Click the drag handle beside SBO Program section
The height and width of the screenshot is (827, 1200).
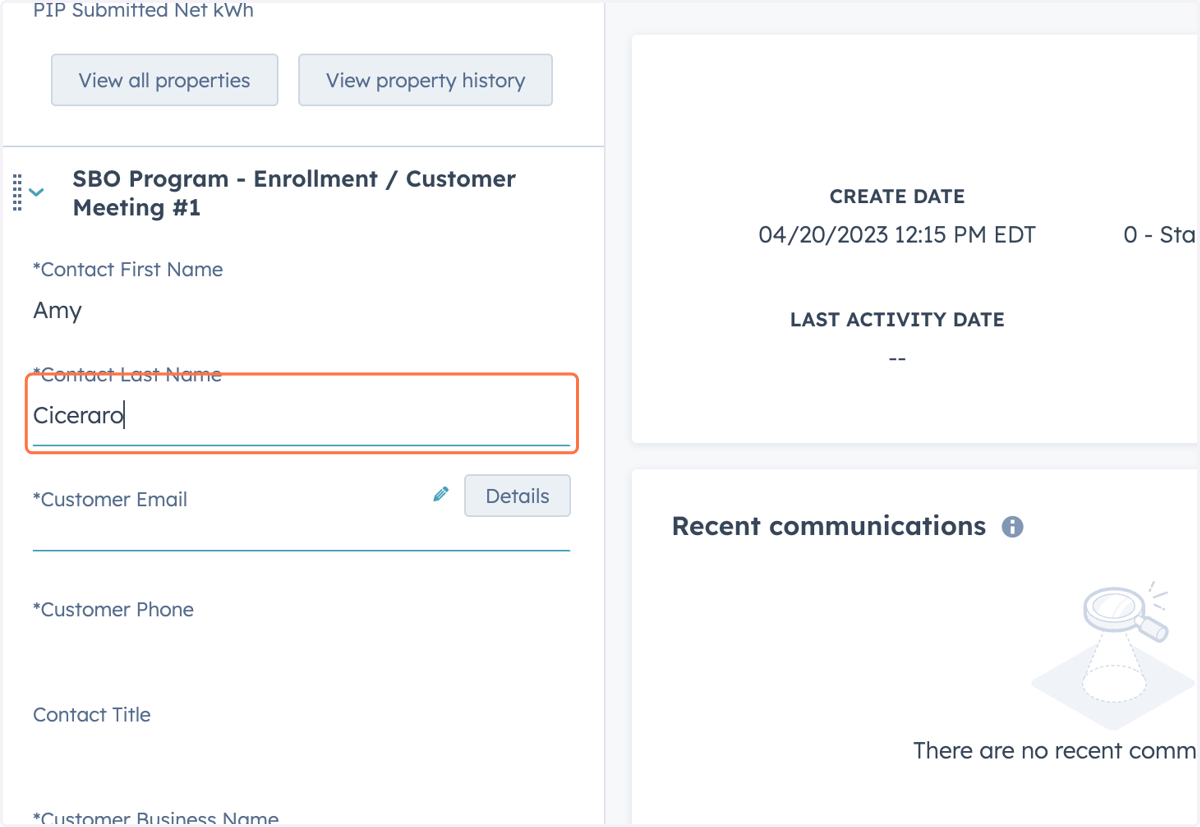(17, 192)
